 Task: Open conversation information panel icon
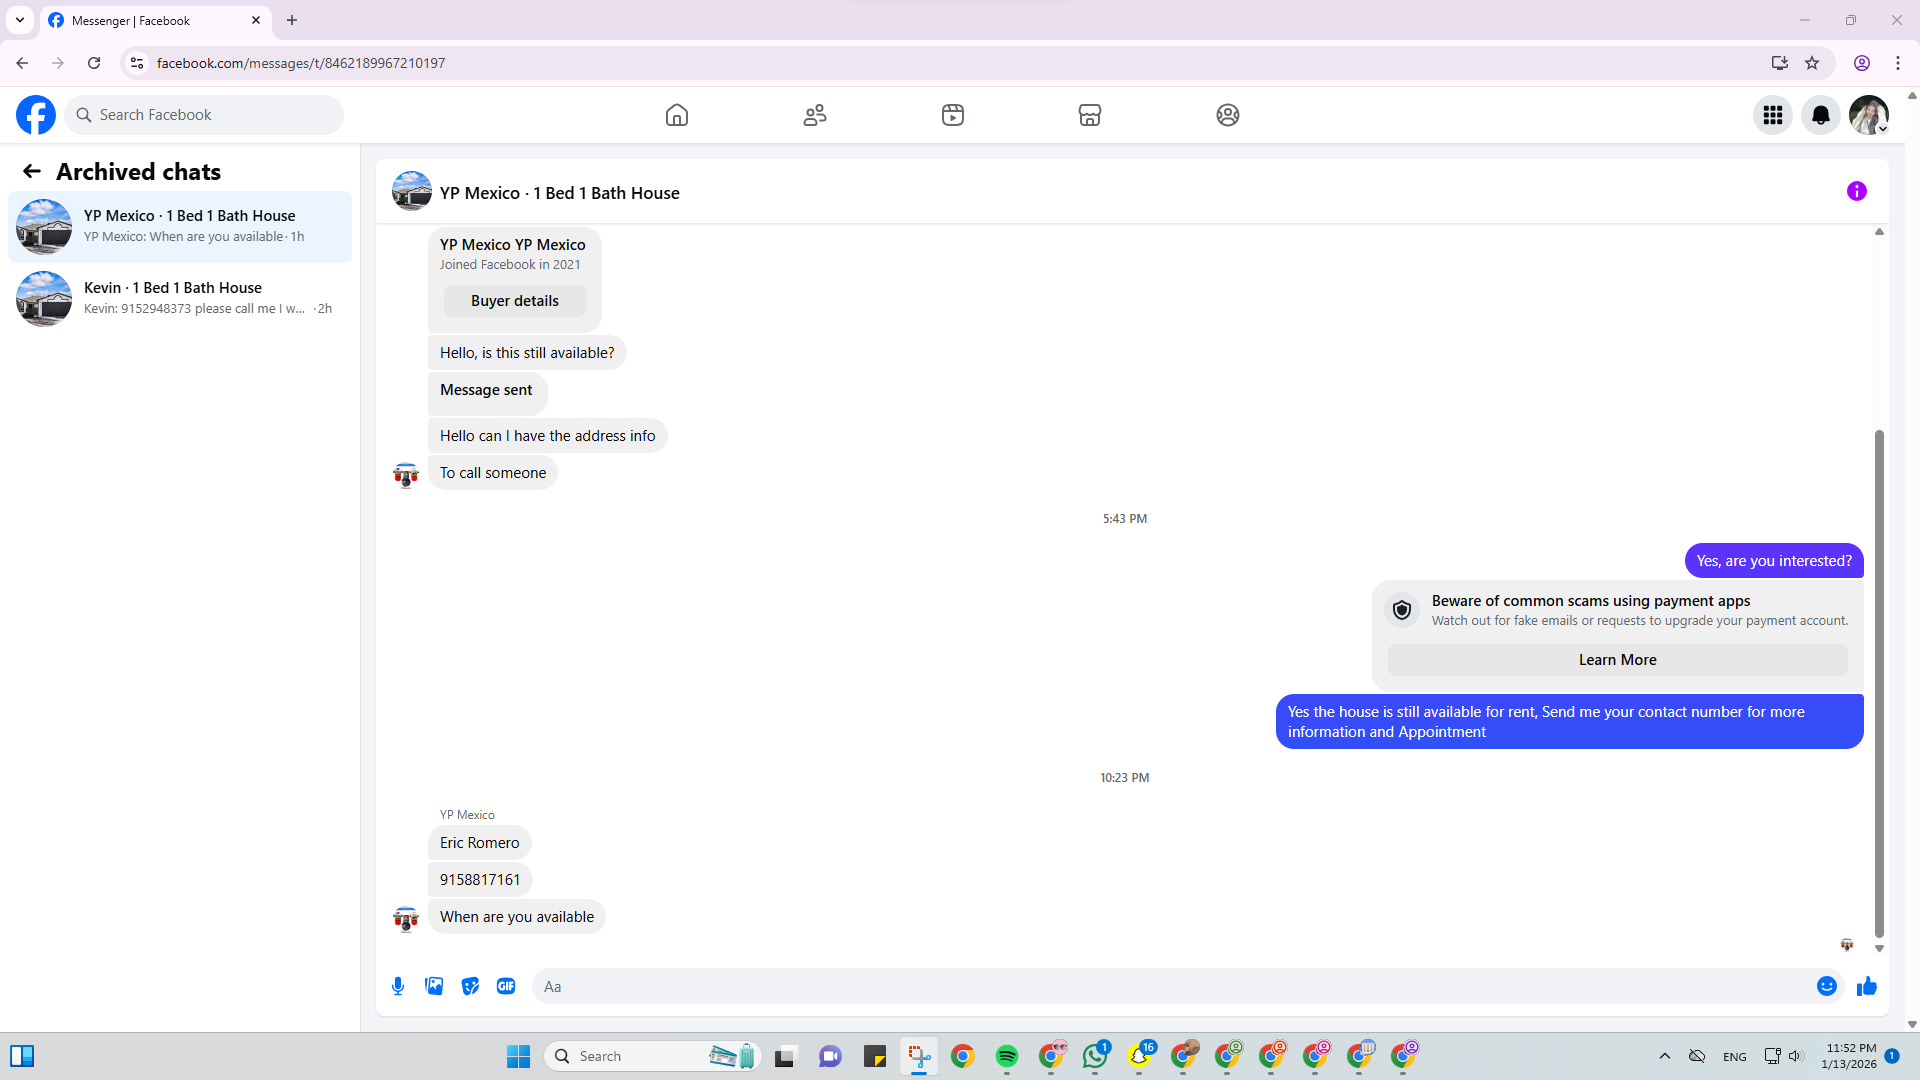(1856, 191)
